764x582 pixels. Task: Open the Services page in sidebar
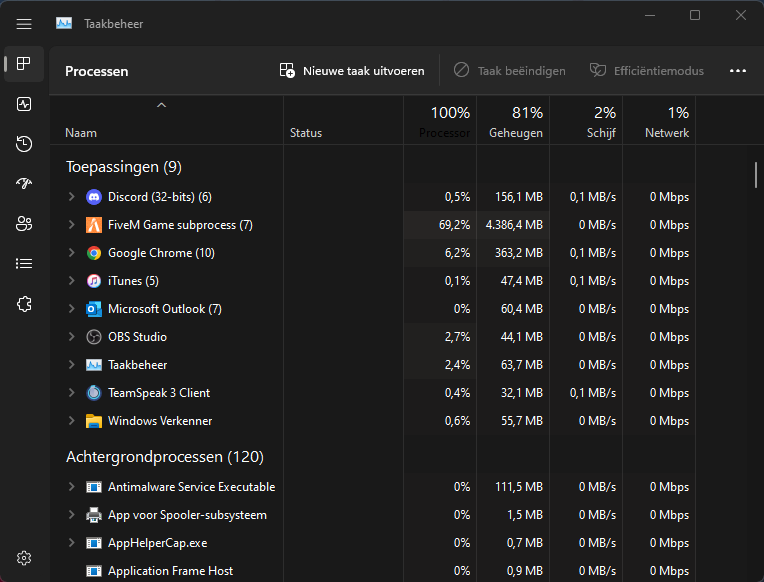click(x=24, y=304)
